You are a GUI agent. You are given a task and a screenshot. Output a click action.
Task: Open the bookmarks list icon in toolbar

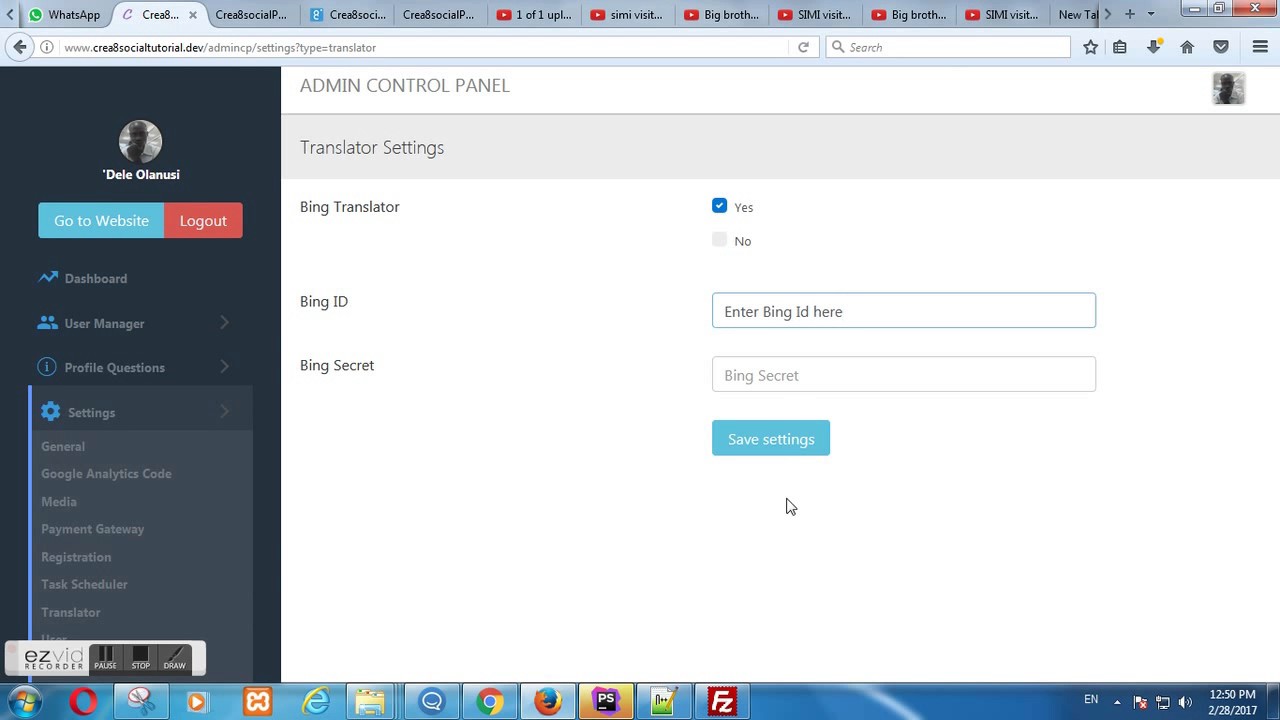1120,47
